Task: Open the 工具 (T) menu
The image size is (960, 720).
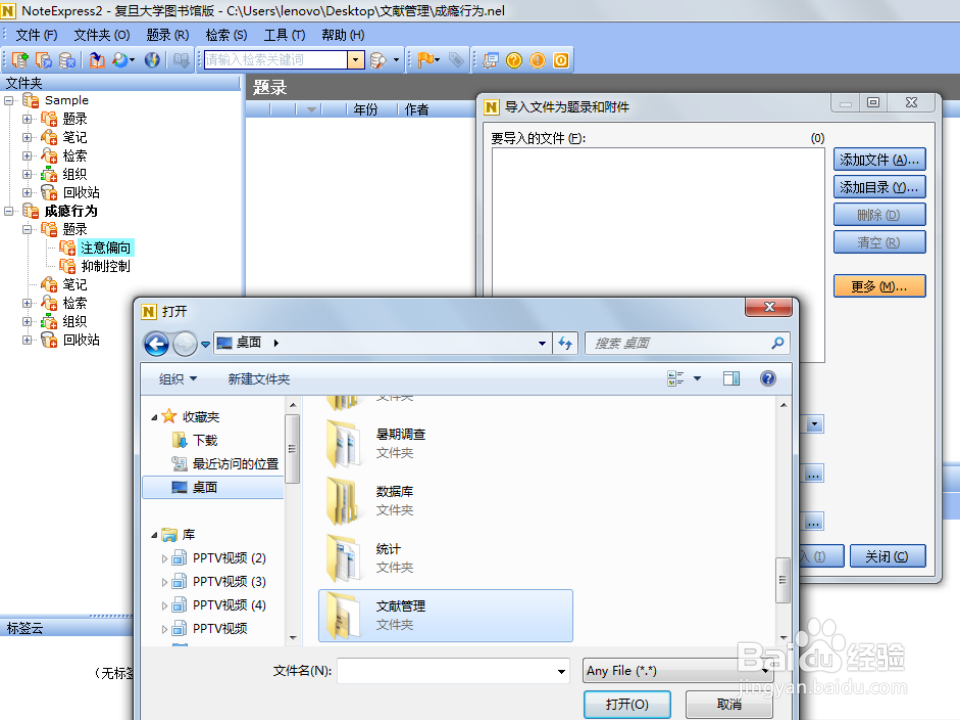Action: coord(285,35)
